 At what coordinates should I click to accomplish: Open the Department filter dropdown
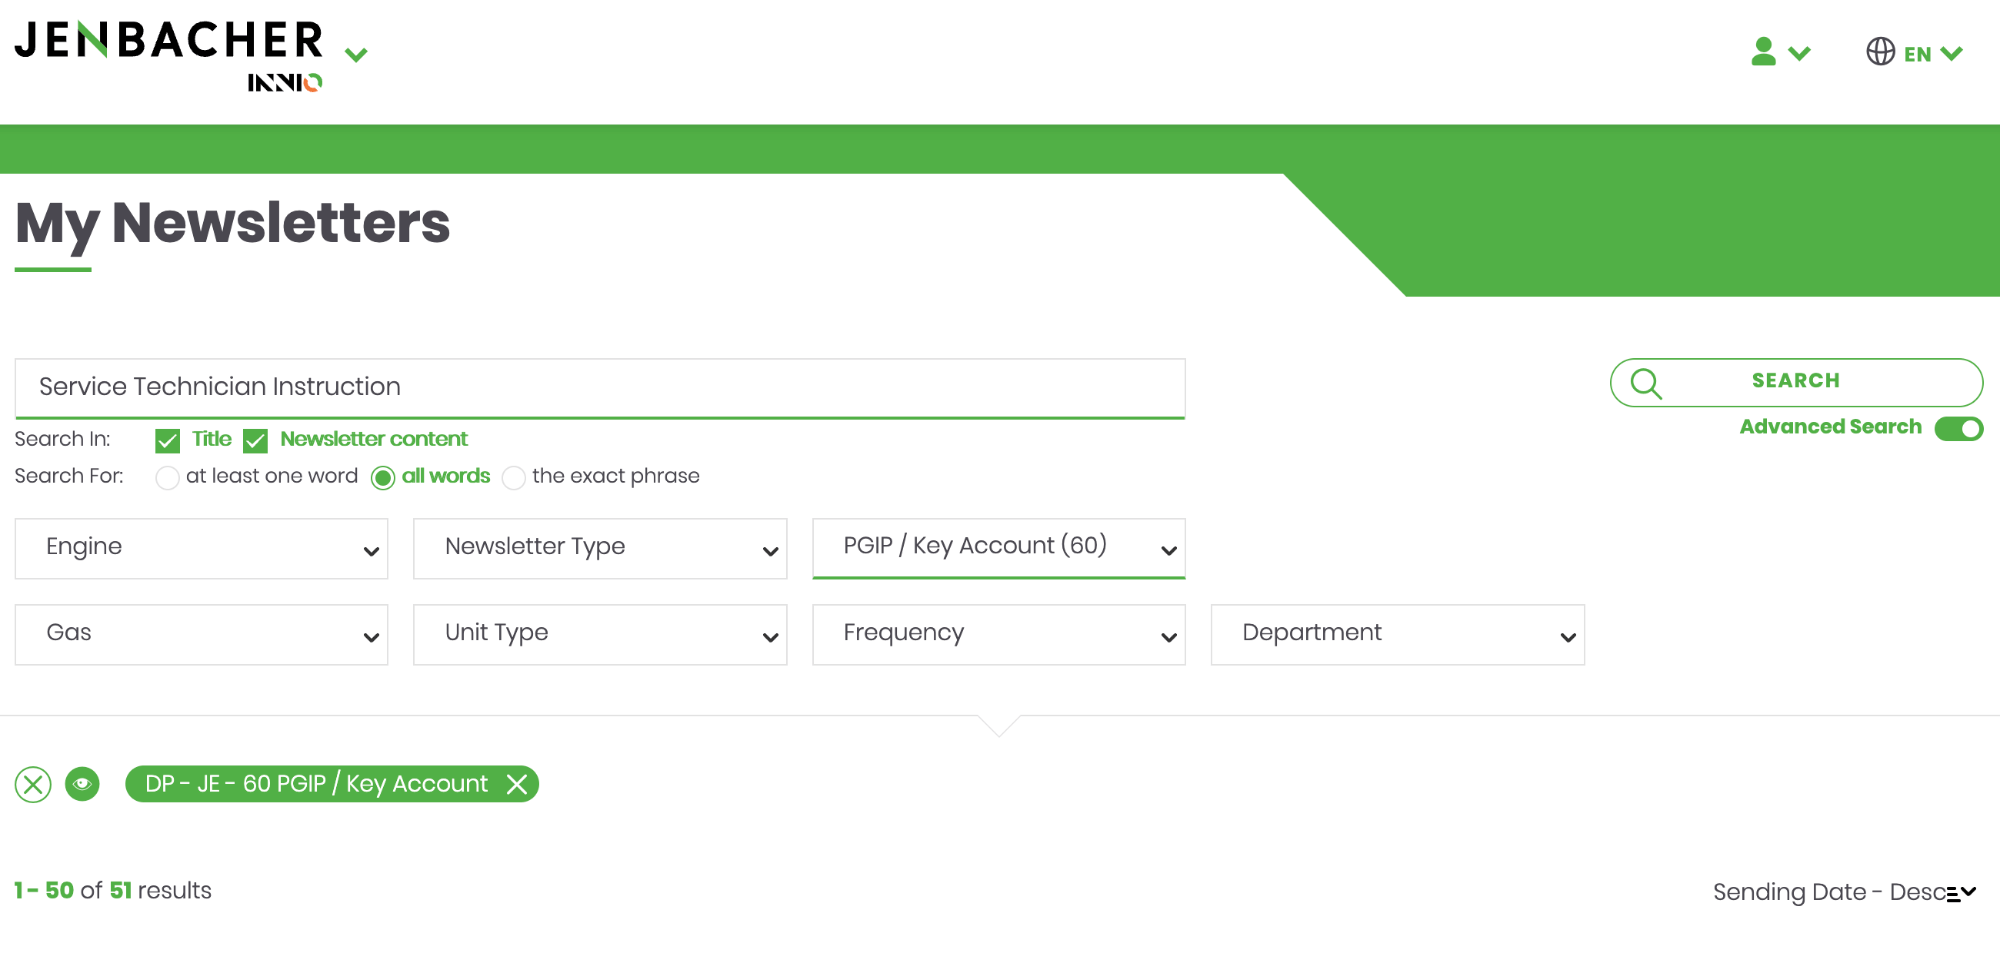[x=1397, y=634]
